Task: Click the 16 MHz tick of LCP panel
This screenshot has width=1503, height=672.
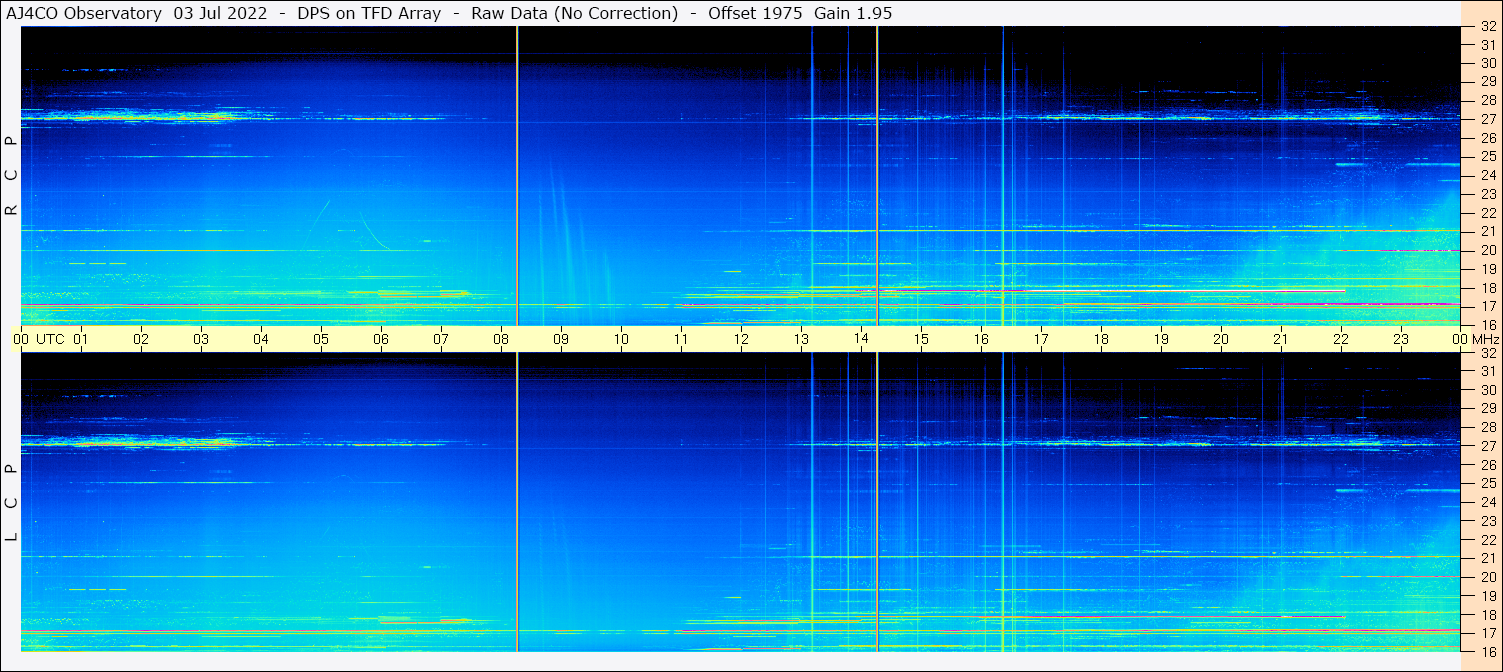Action: 1487,651
